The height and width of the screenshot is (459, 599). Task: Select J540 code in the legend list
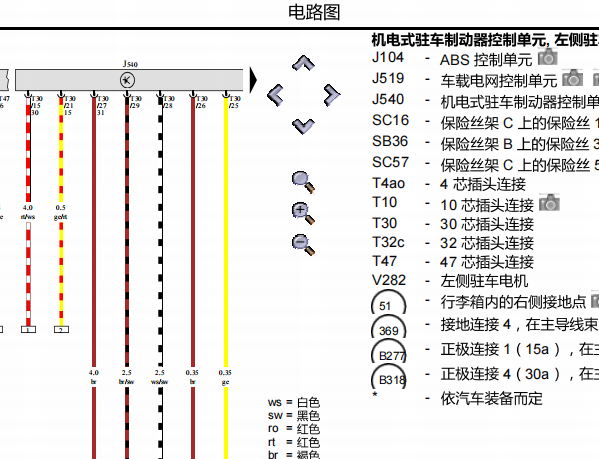click(x=388, y=100)
